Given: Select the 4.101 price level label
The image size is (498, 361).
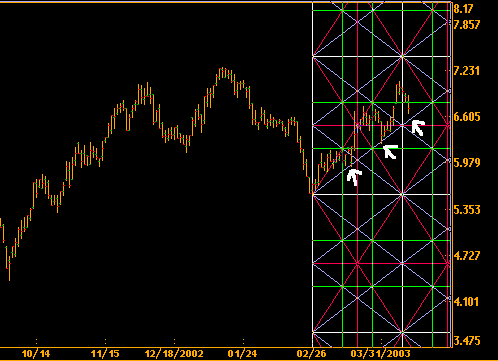Looking at the screenshot, I should coord(467,302).
